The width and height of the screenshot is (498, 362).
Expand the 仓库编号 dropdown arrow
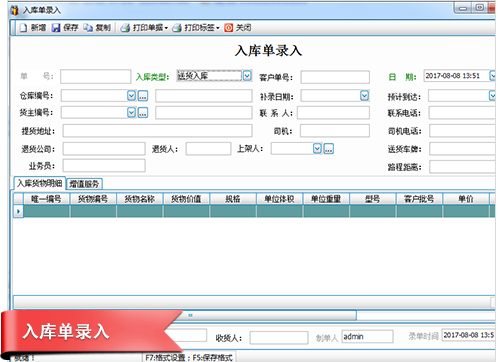[132, 96]
